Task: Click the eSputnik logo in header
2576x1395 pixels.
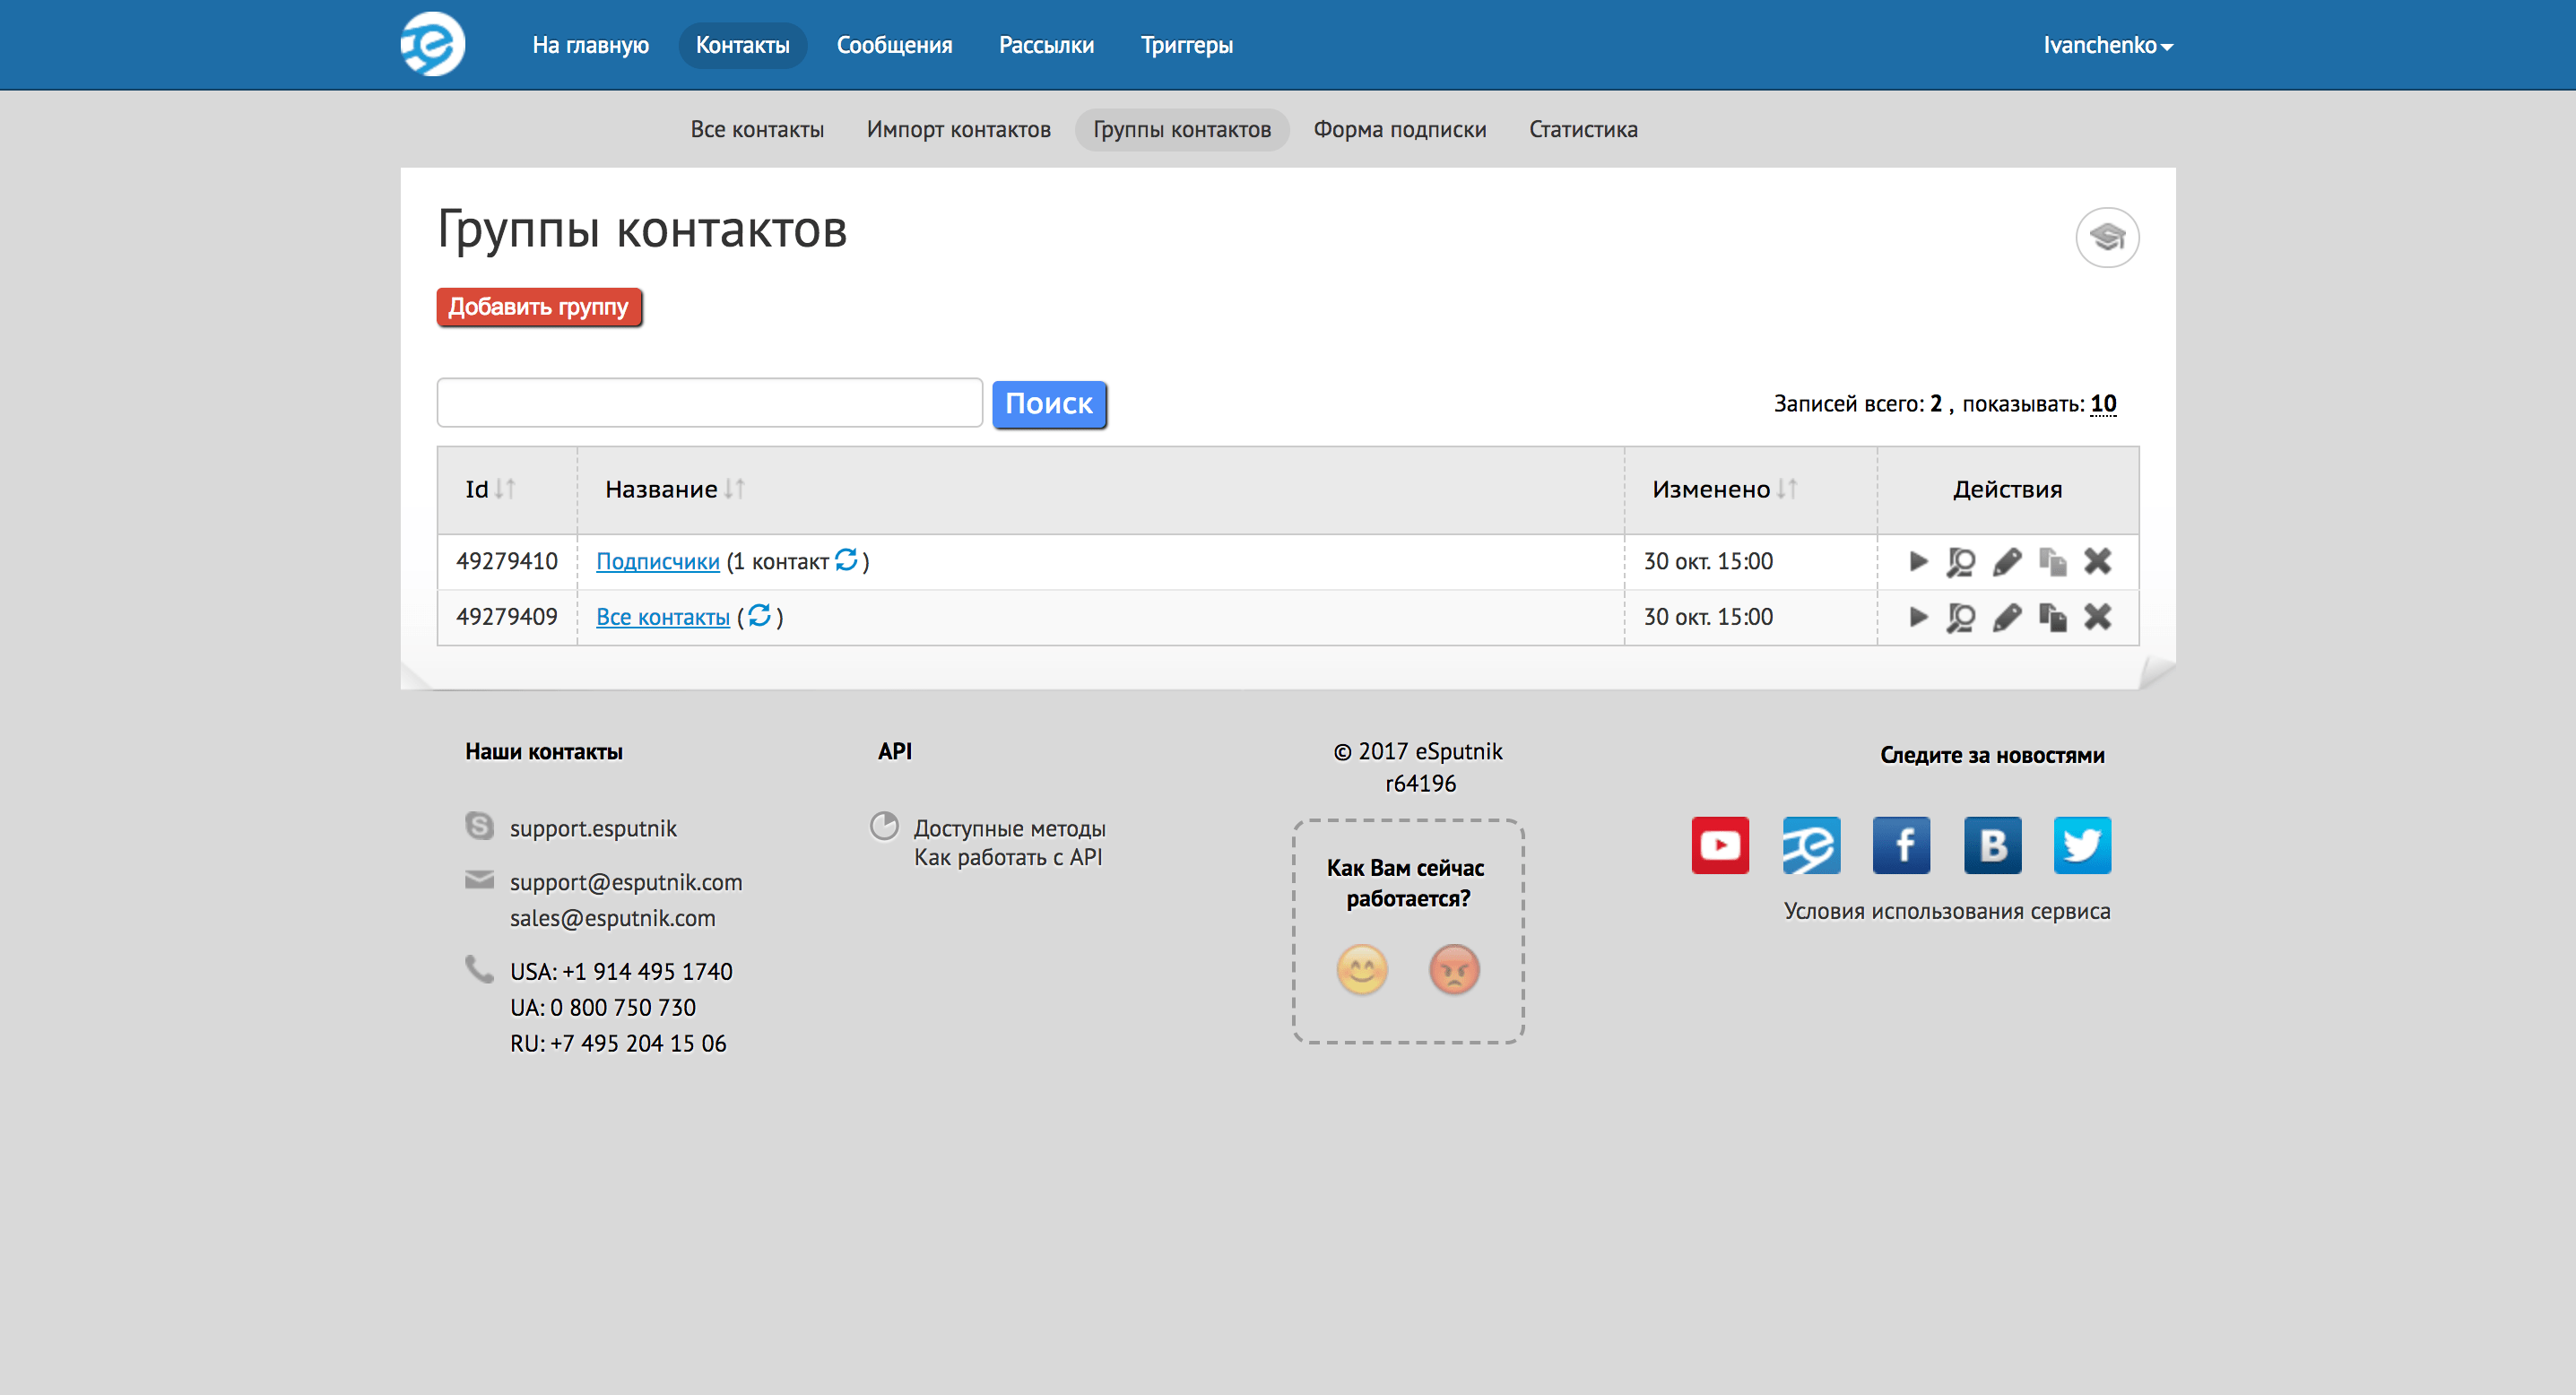Action: pyautogui.click(x=432, y=44)
